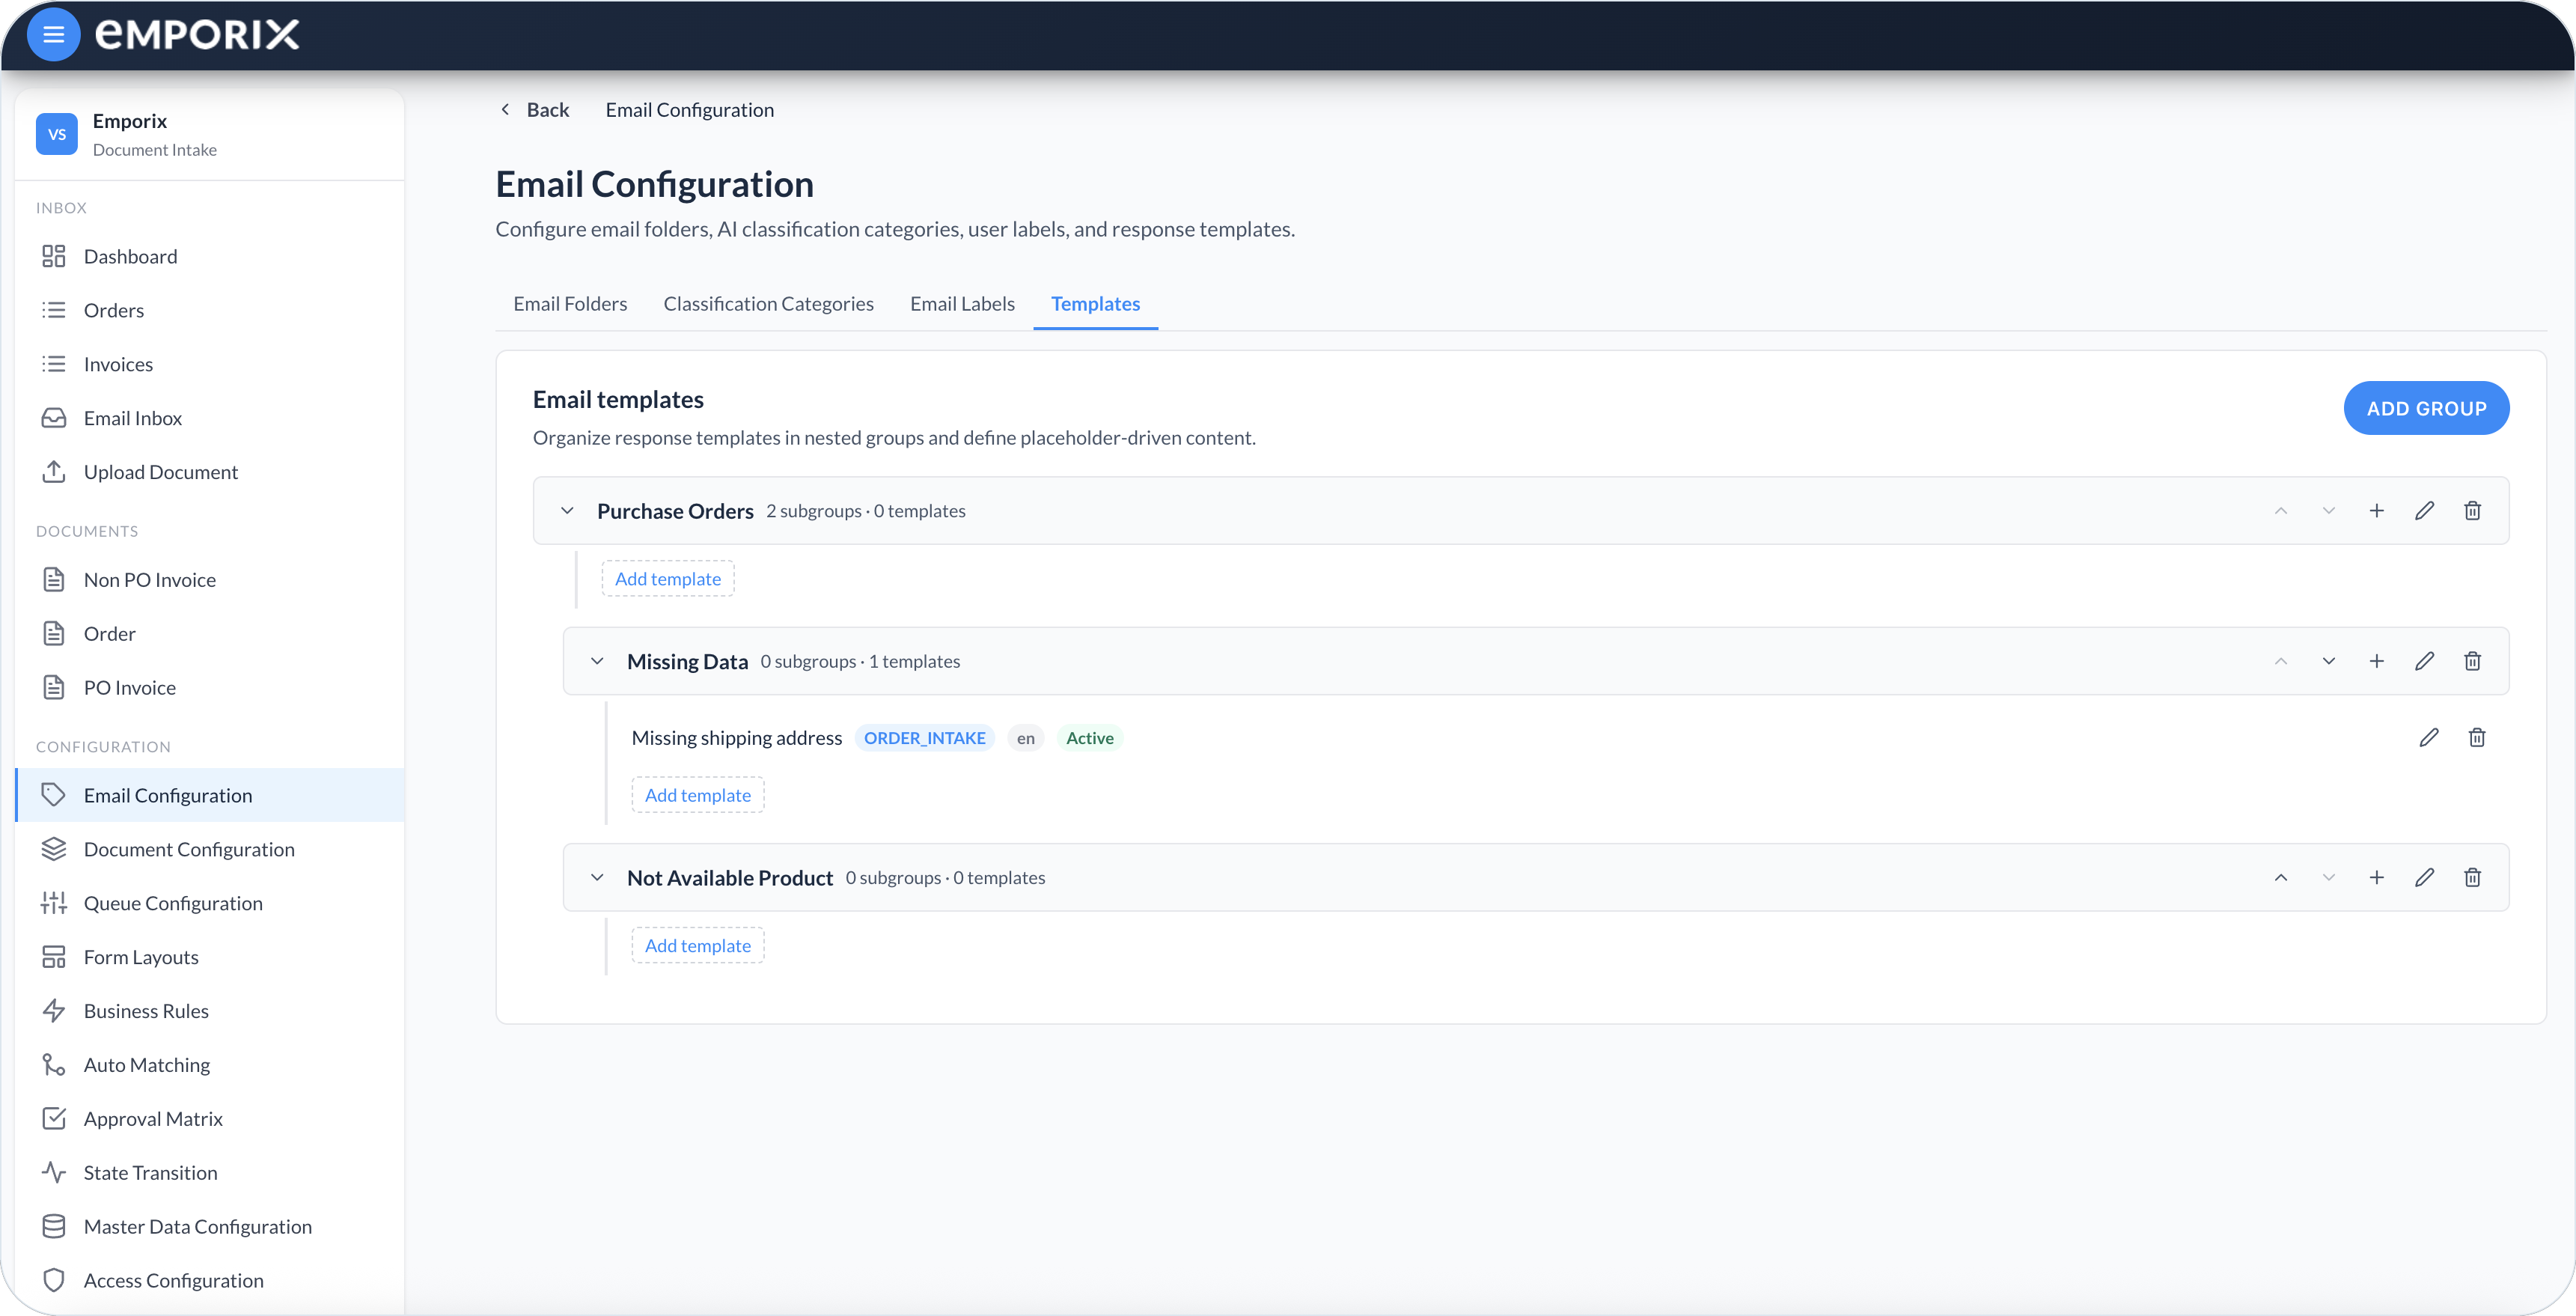
Task: Switch to the Email Folders tab
Action: (x=570, y=304)
